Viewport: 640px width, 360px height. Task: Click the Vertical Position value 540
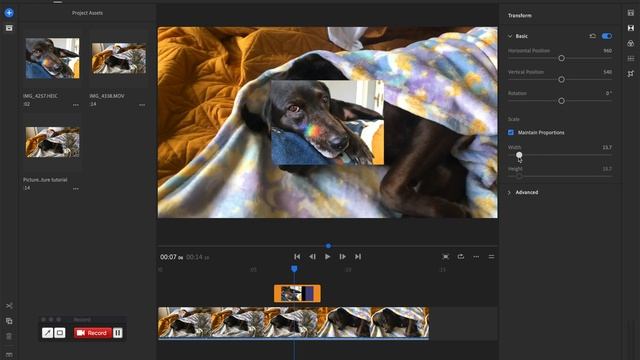pyautogui.click(x=607, y=72)
